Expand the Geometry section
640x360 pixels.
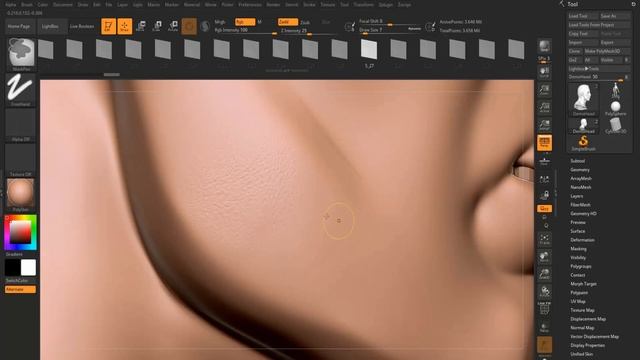[580, 170]
